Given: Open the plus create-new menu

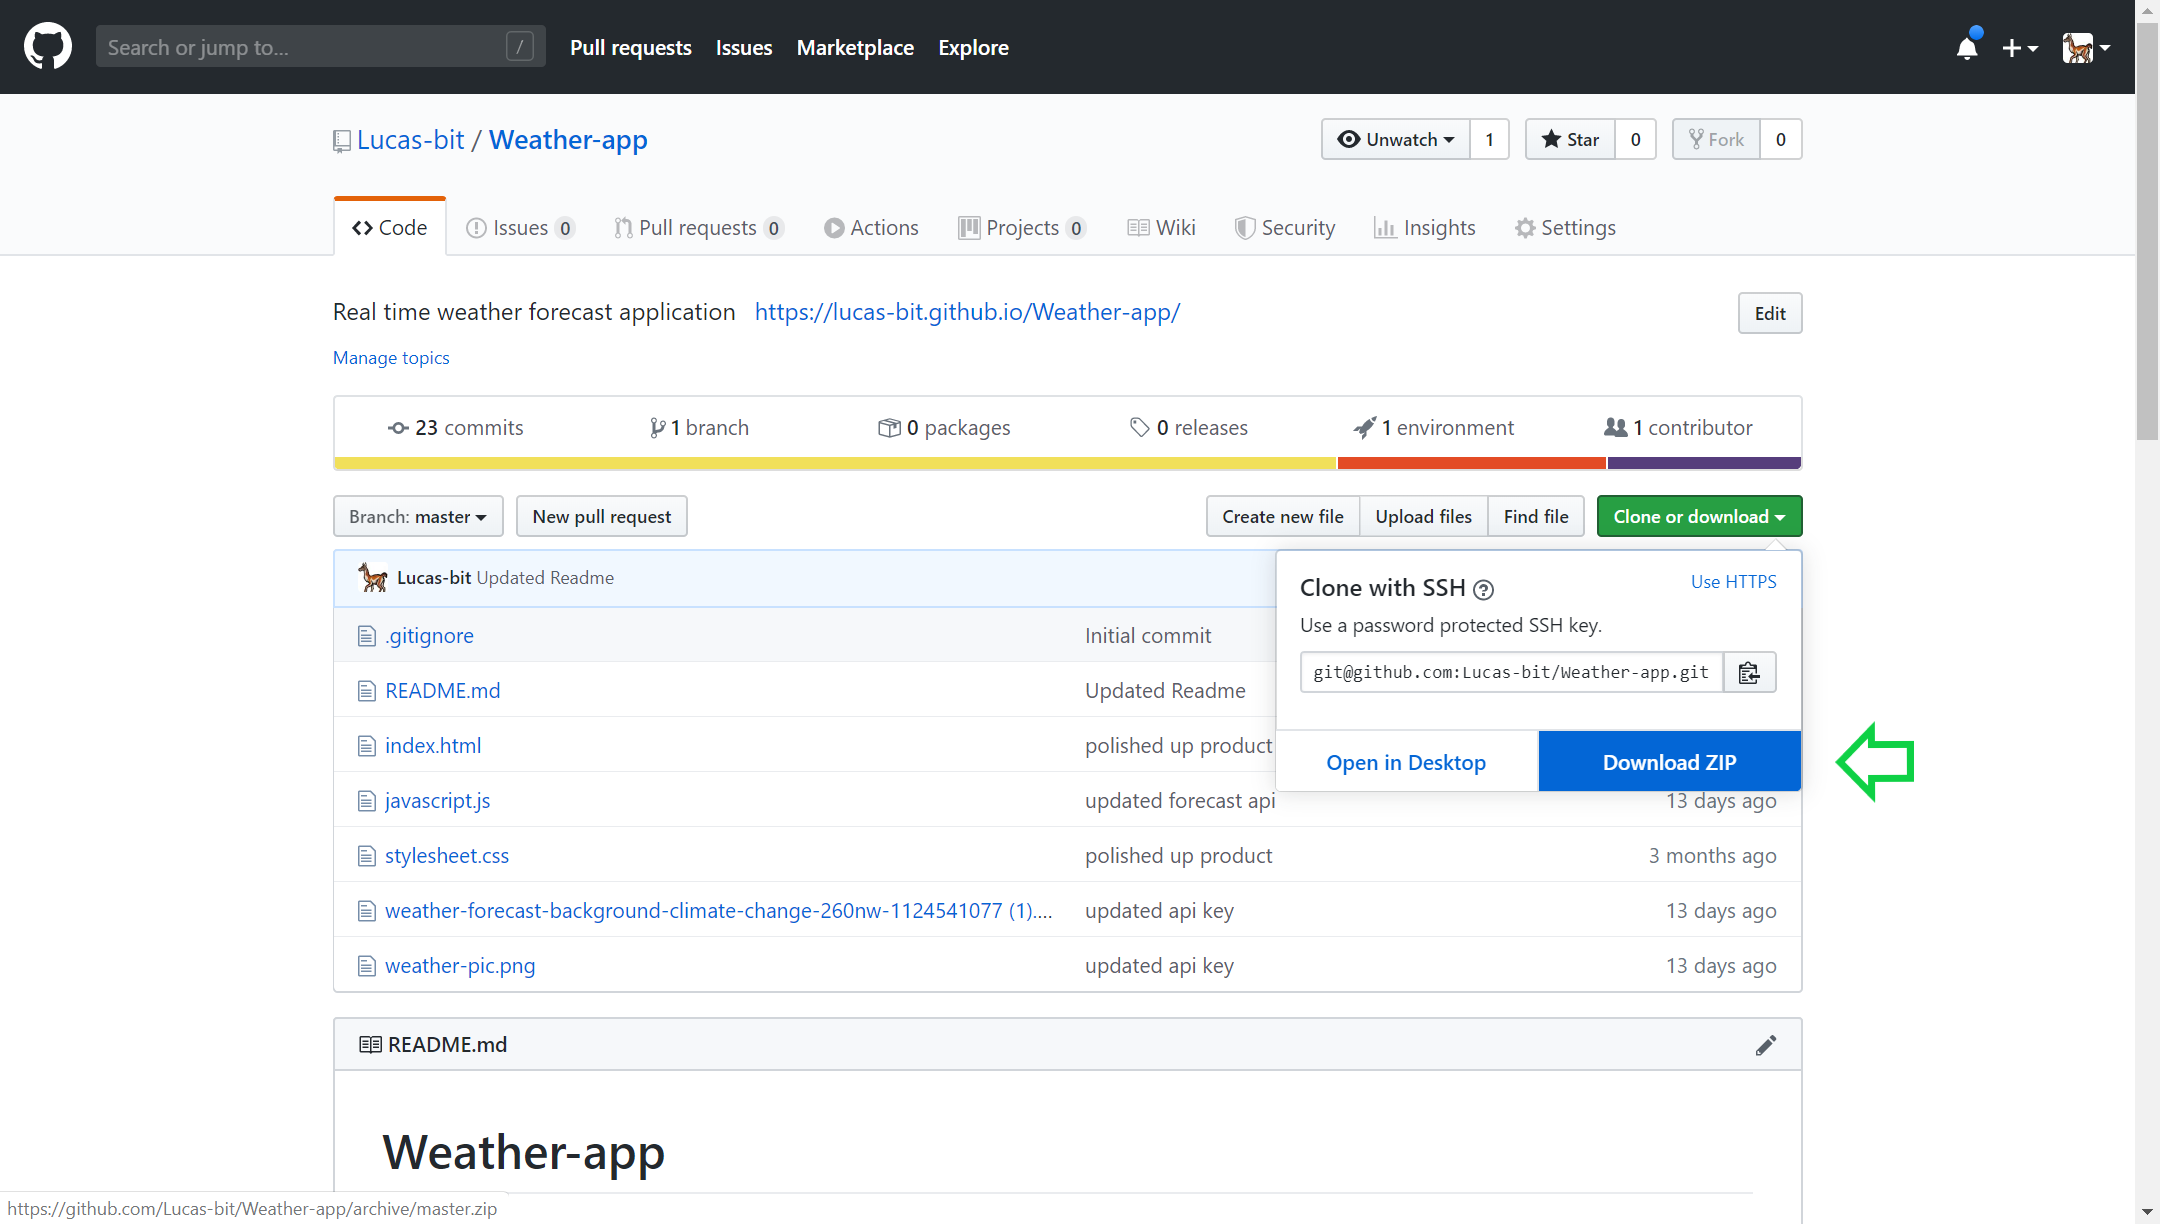Looking at the screenshot, I should pyautogui.click(x=2020, y=47).
